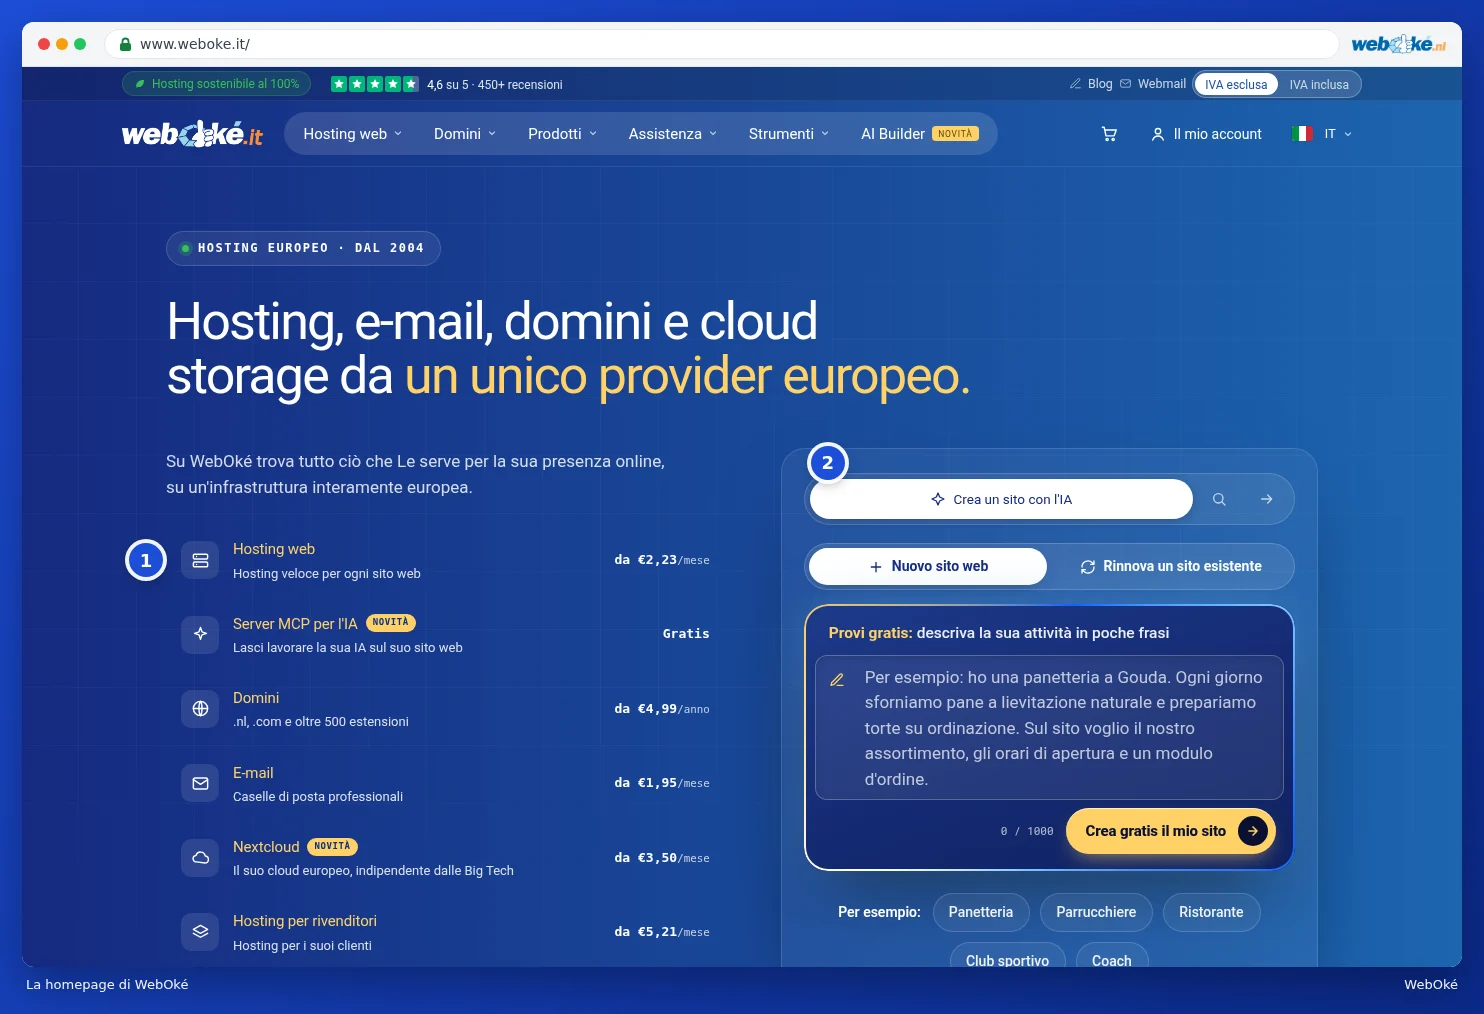1484x1014 pixels.
Task: Switch to Rinnova un sito esistente
Action: point(1171,566)
